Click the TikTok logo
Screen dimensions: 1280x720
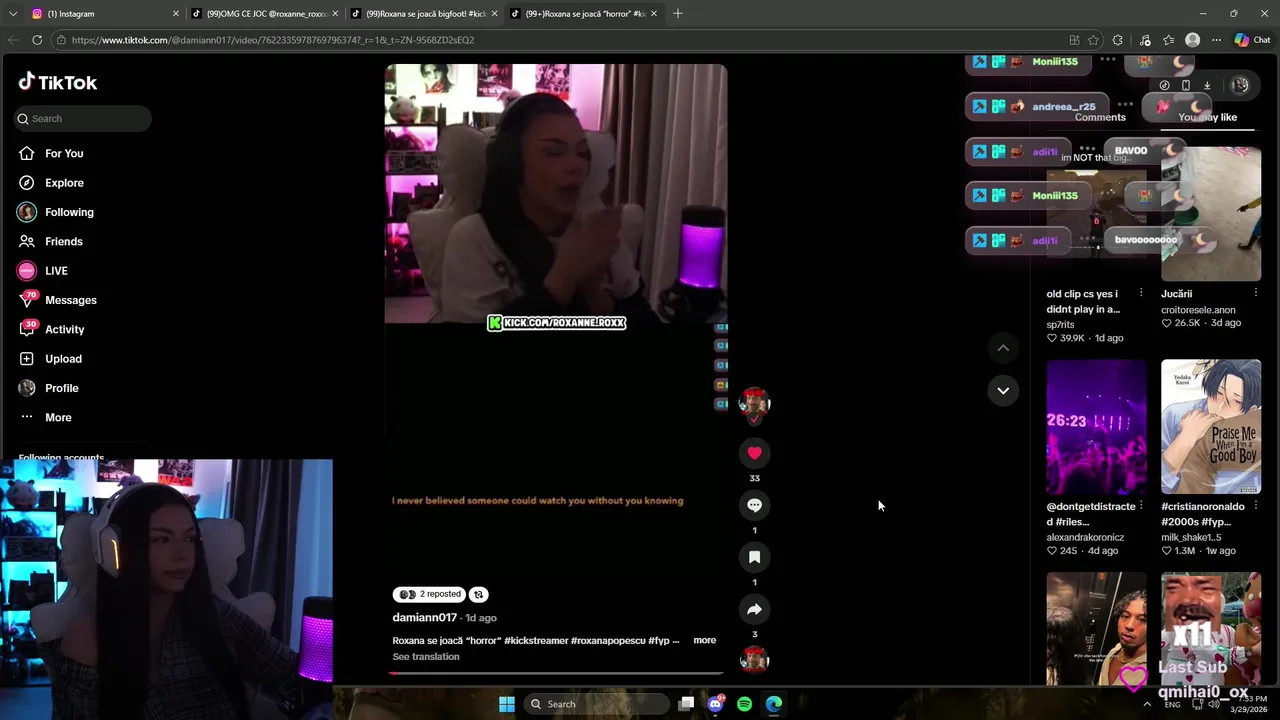coord(58,82)
